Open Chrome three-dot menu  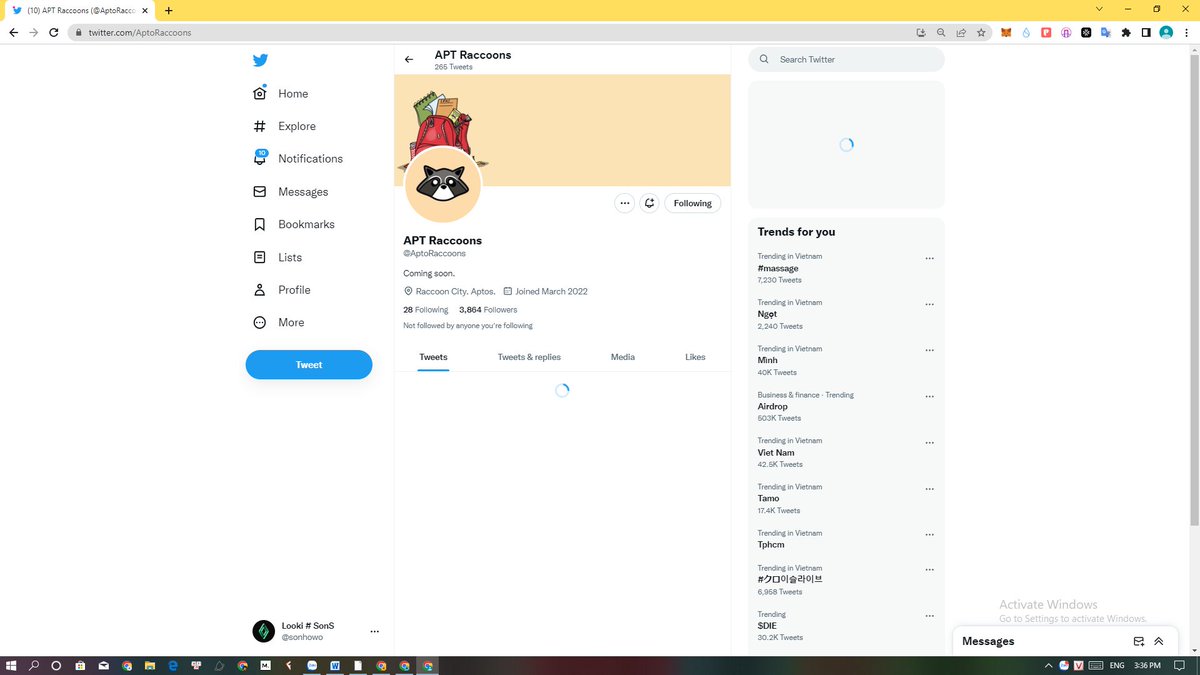(x=1186, y=32)
